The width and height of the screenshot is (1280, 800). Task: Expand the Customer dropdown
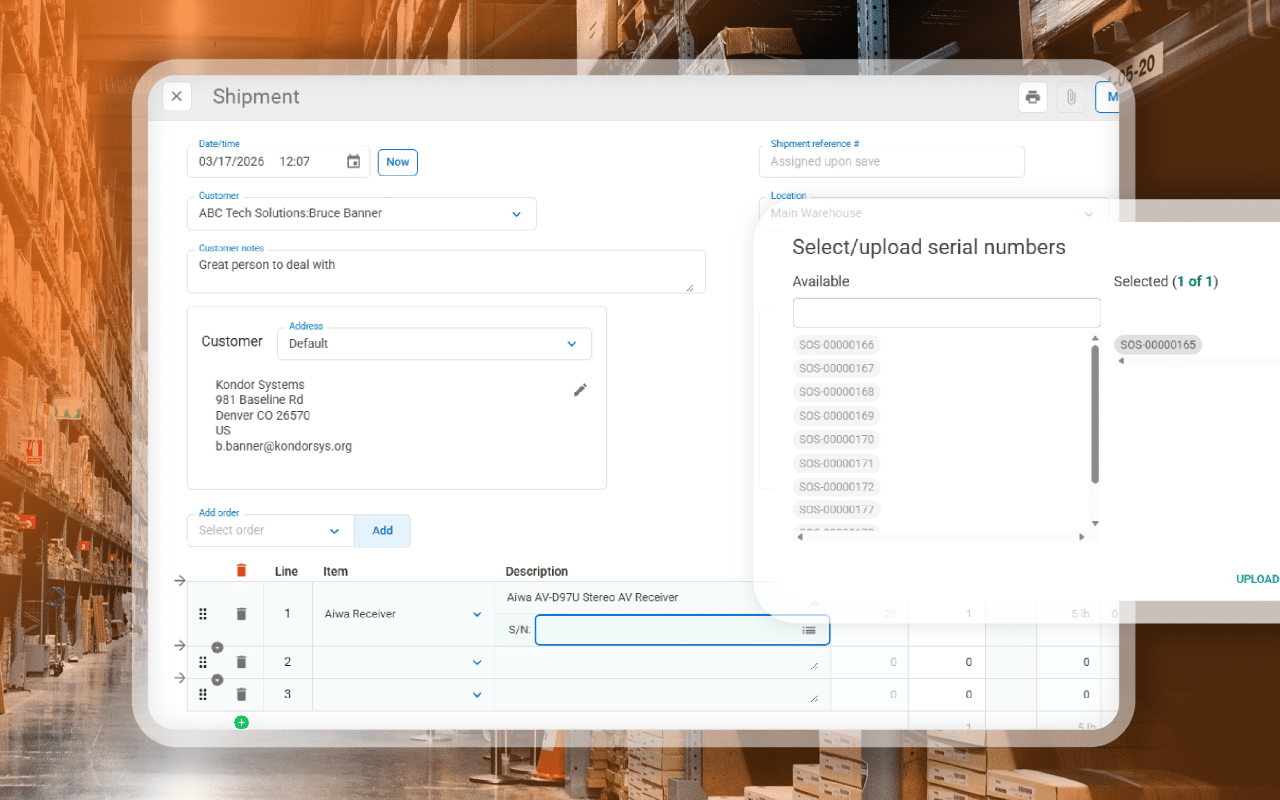click(516, 214)
